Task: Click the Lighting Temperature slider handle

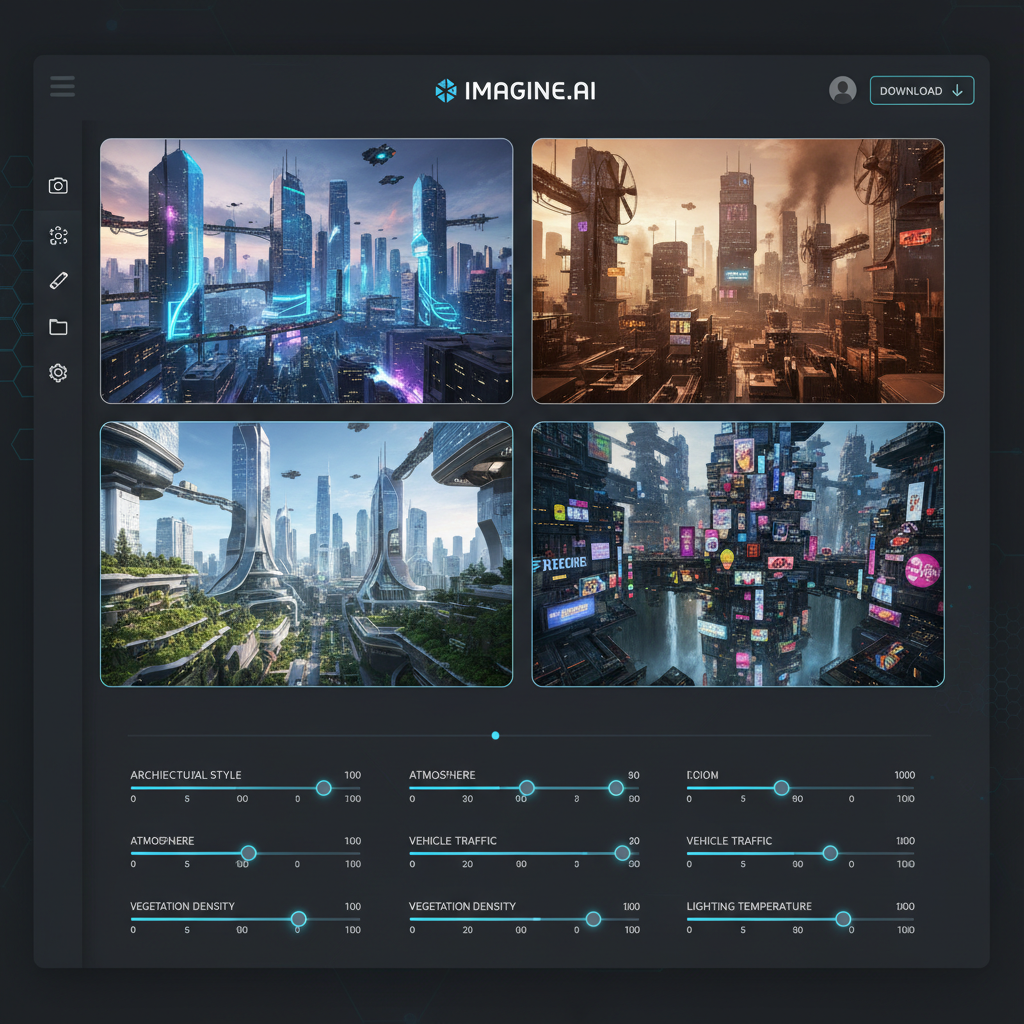Action: 843,919
